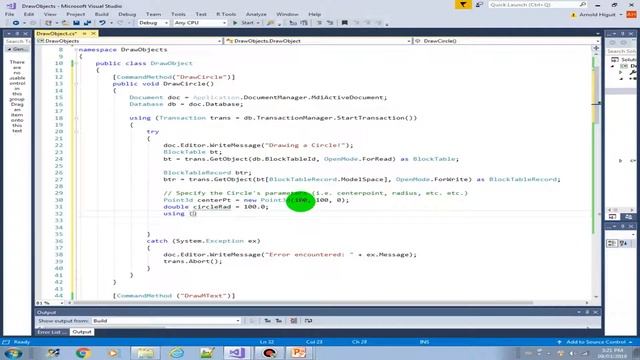Screen dimensions: 640x360
Task: Search the Toolbox search field
Action: pyautogui.click(x=17, y=41)
